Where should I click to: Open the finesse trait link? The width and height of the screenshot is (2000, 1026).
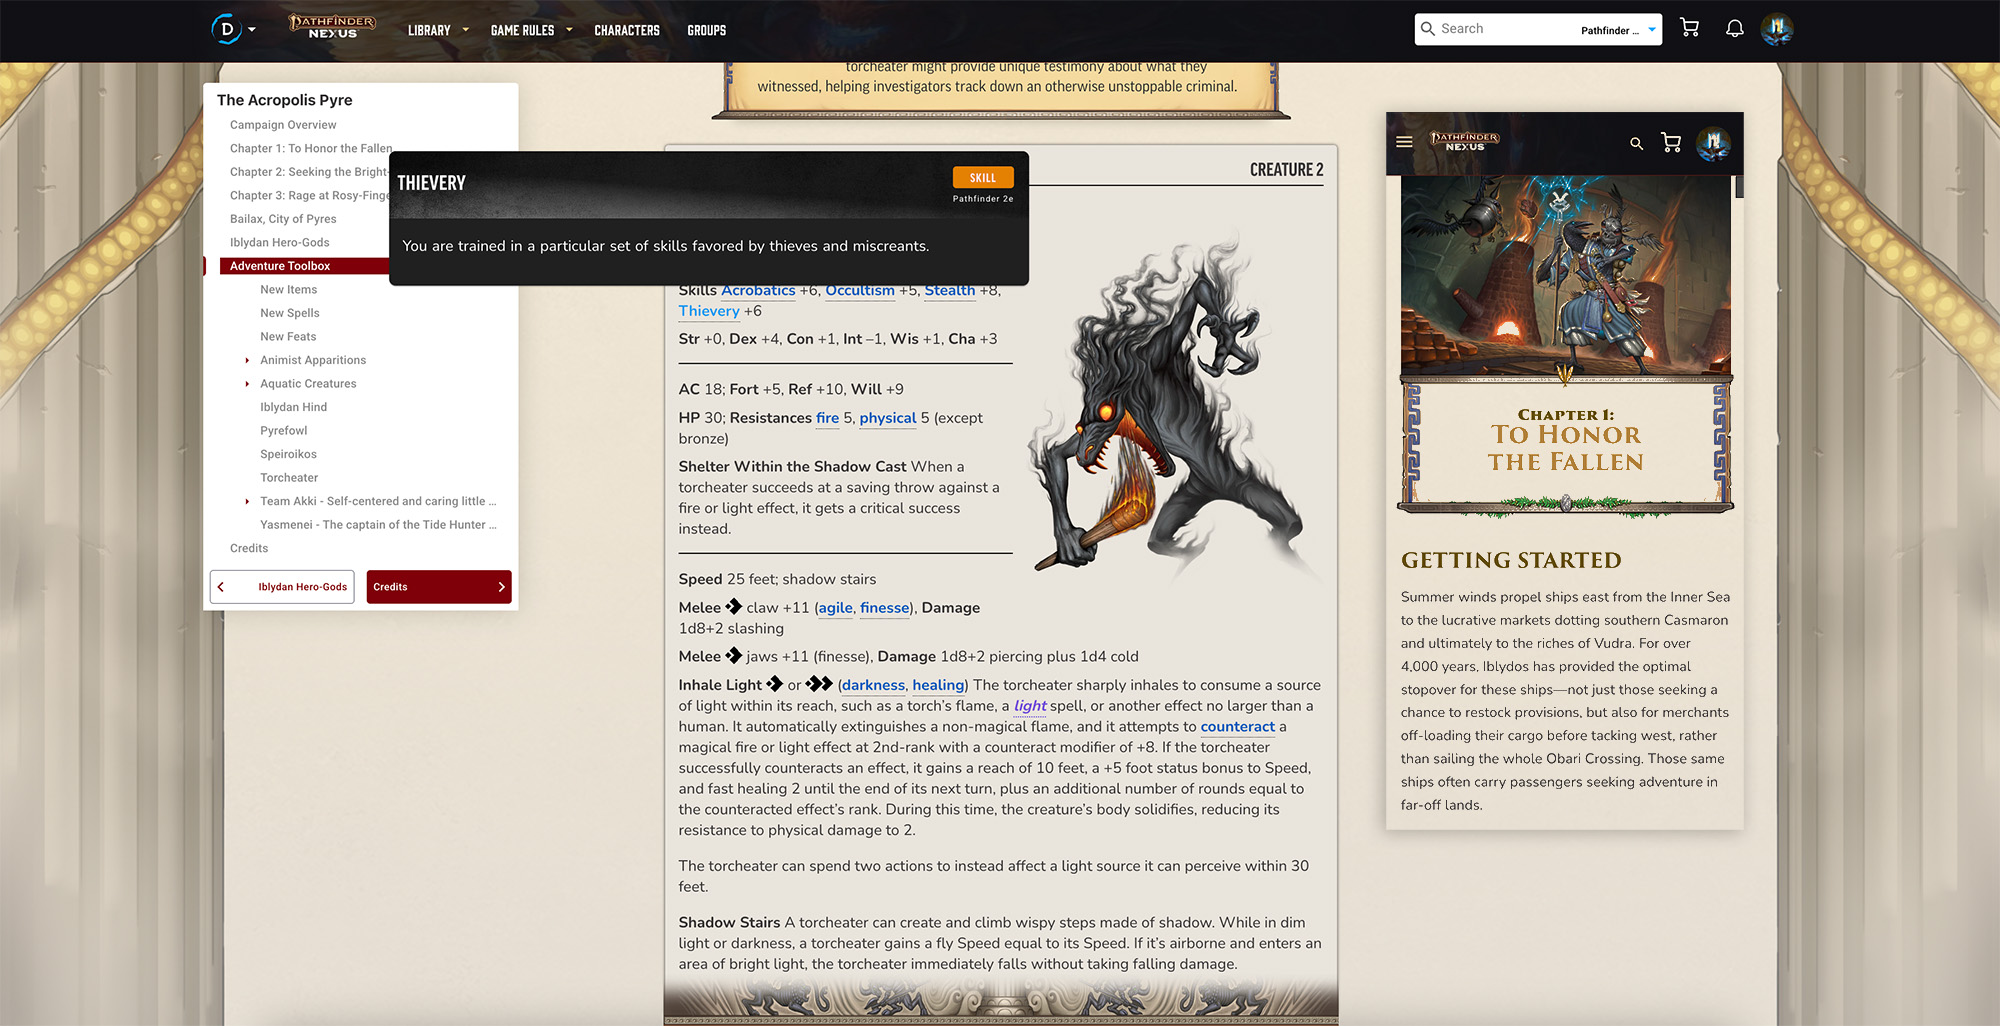tap(885, 608)
